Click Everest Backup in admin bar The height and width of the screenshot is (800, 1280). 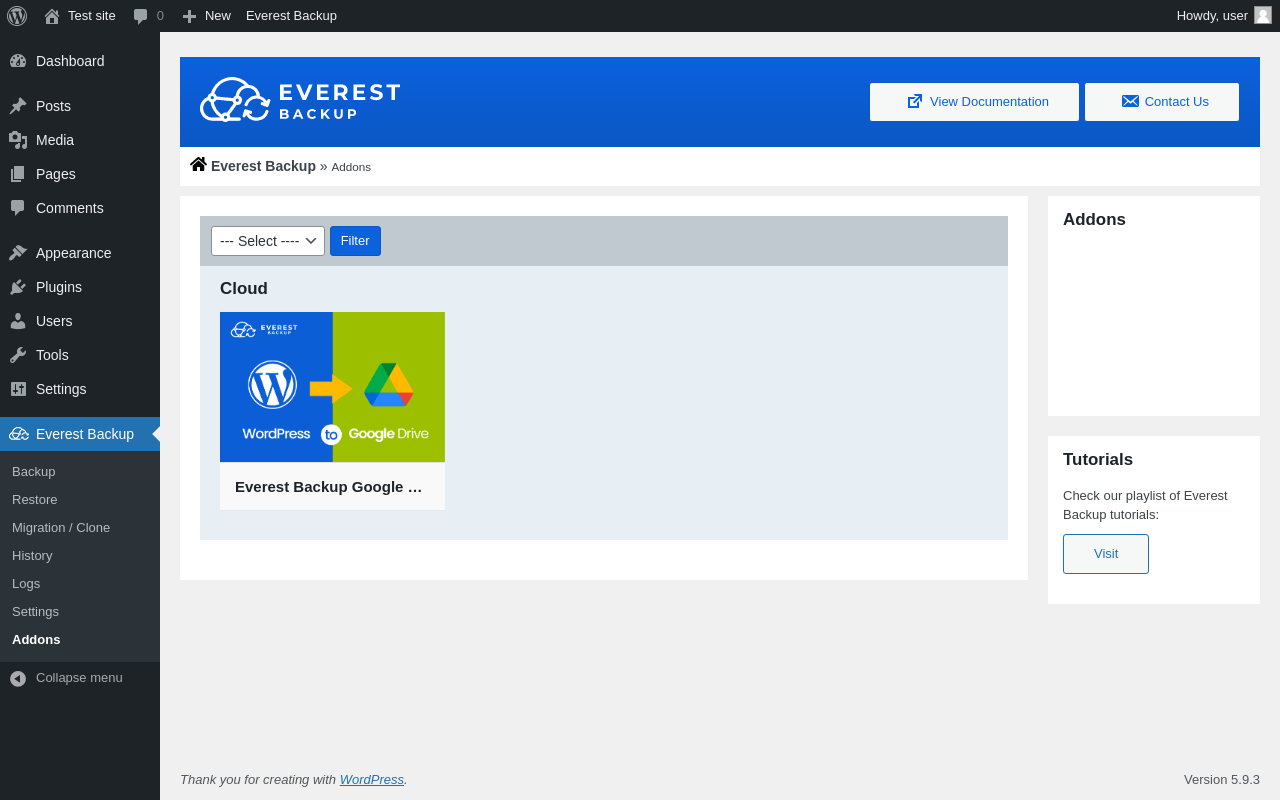[291, 16]
